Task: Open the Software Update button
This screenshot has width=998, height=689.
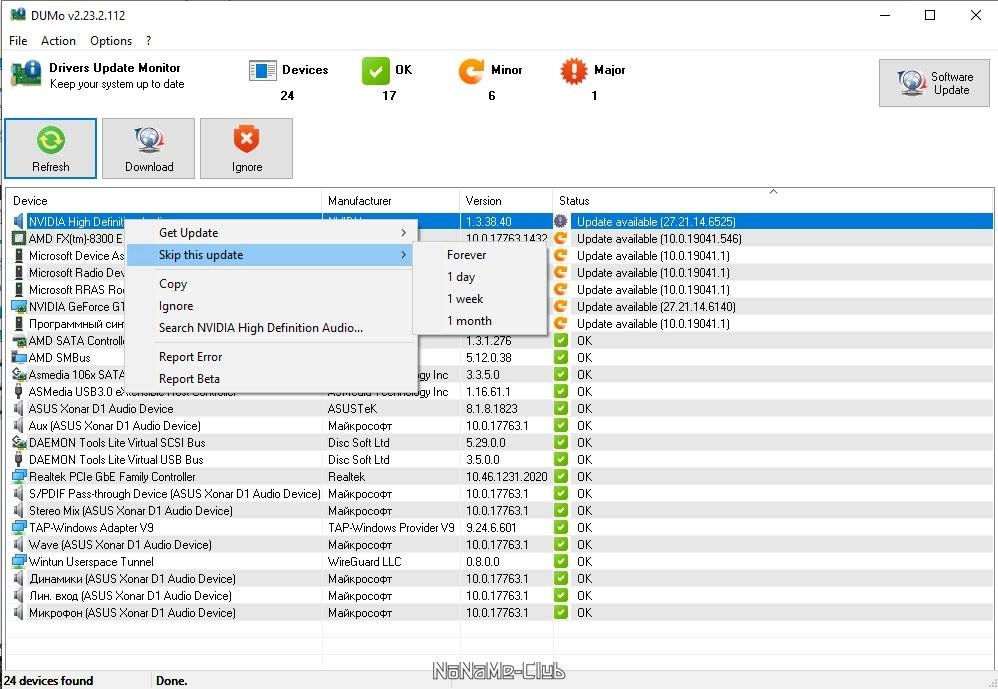Action: 934,83
